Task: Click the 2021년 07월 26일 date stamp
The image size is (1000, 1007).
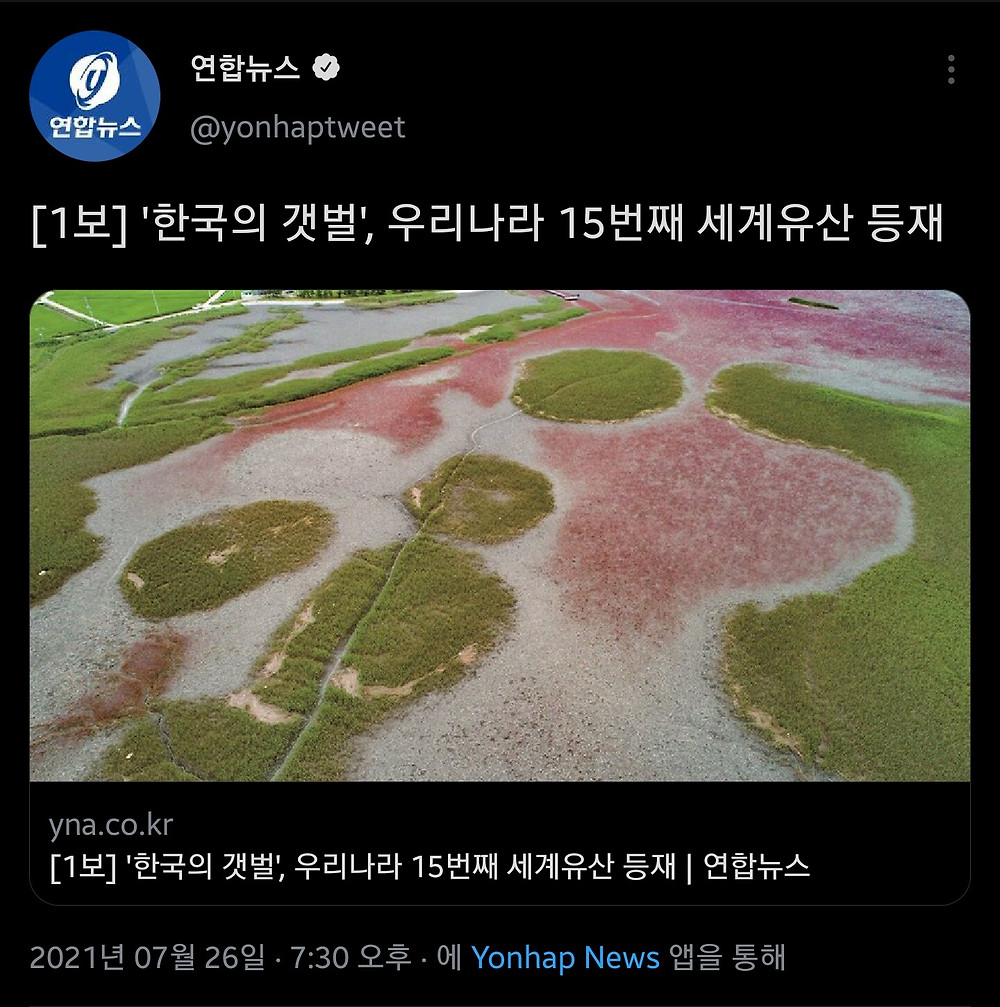Action: 147,958
